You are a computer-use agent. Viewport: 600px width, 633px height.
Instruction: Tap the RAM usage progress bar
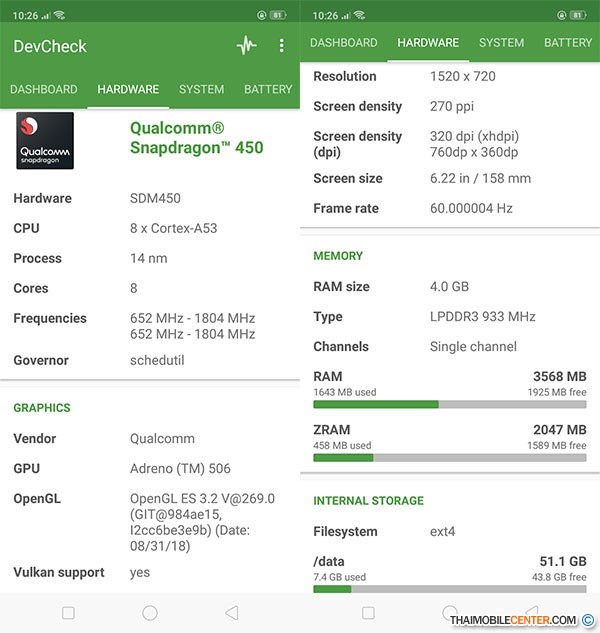click(450, 405)
